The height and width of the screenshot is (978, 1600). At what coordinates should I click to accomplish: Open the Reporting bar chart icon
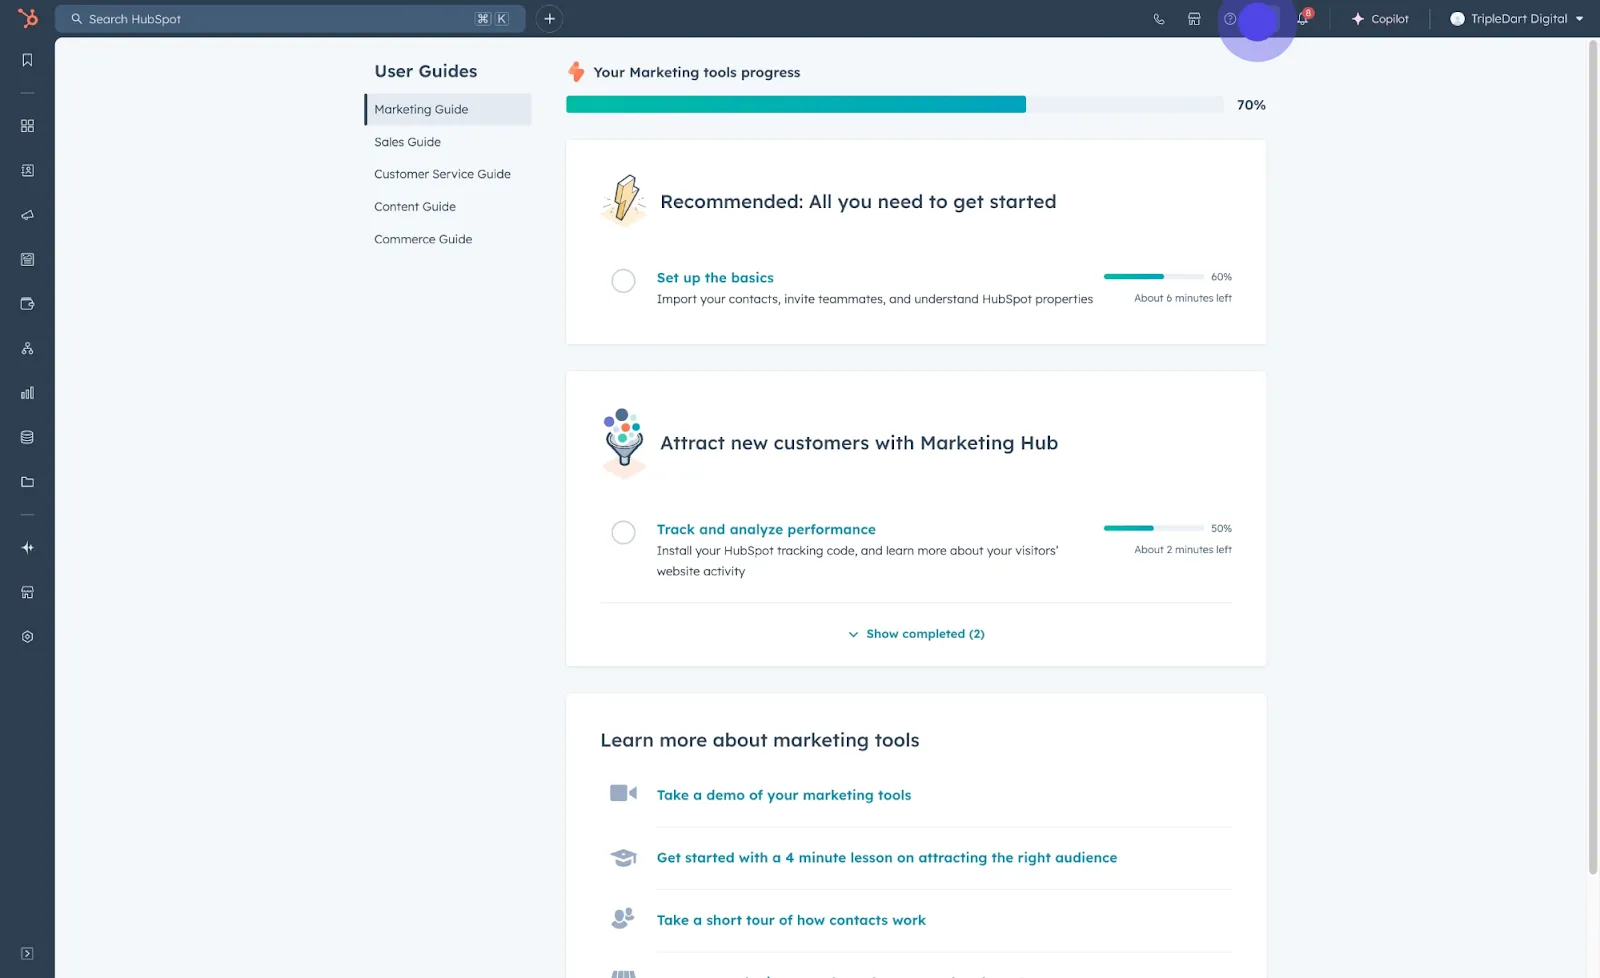point(27,393)
